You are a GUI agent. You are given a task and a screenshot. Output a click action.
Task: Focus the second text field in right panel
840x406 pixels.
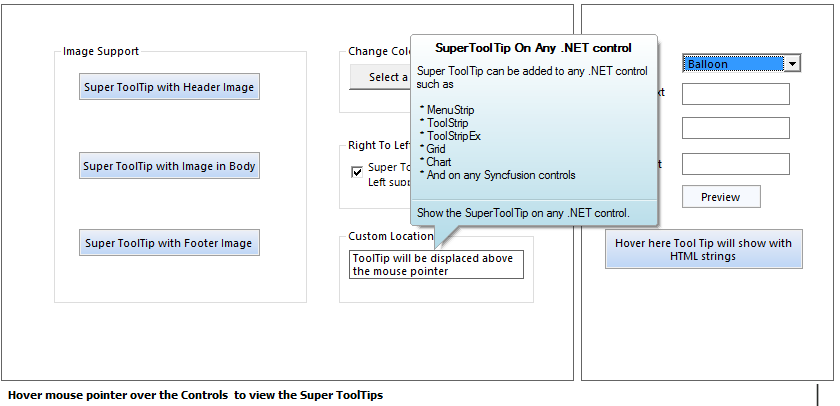[x=735, y=128]
